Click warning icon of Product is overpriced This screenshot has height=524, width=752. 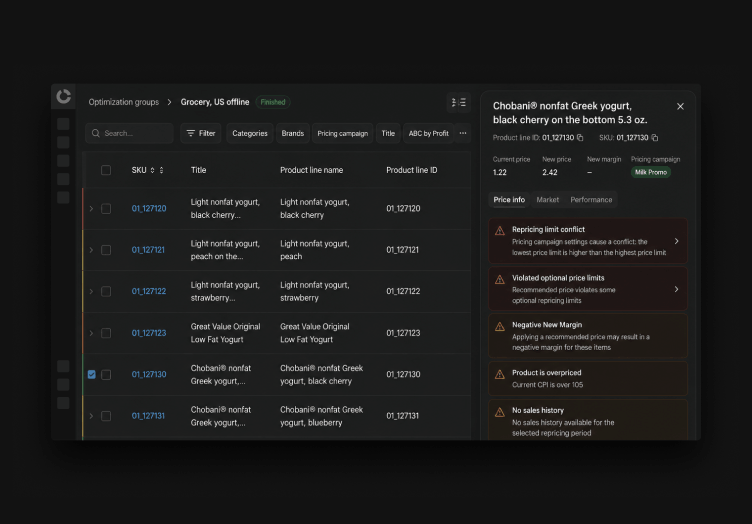pos(500,374)
